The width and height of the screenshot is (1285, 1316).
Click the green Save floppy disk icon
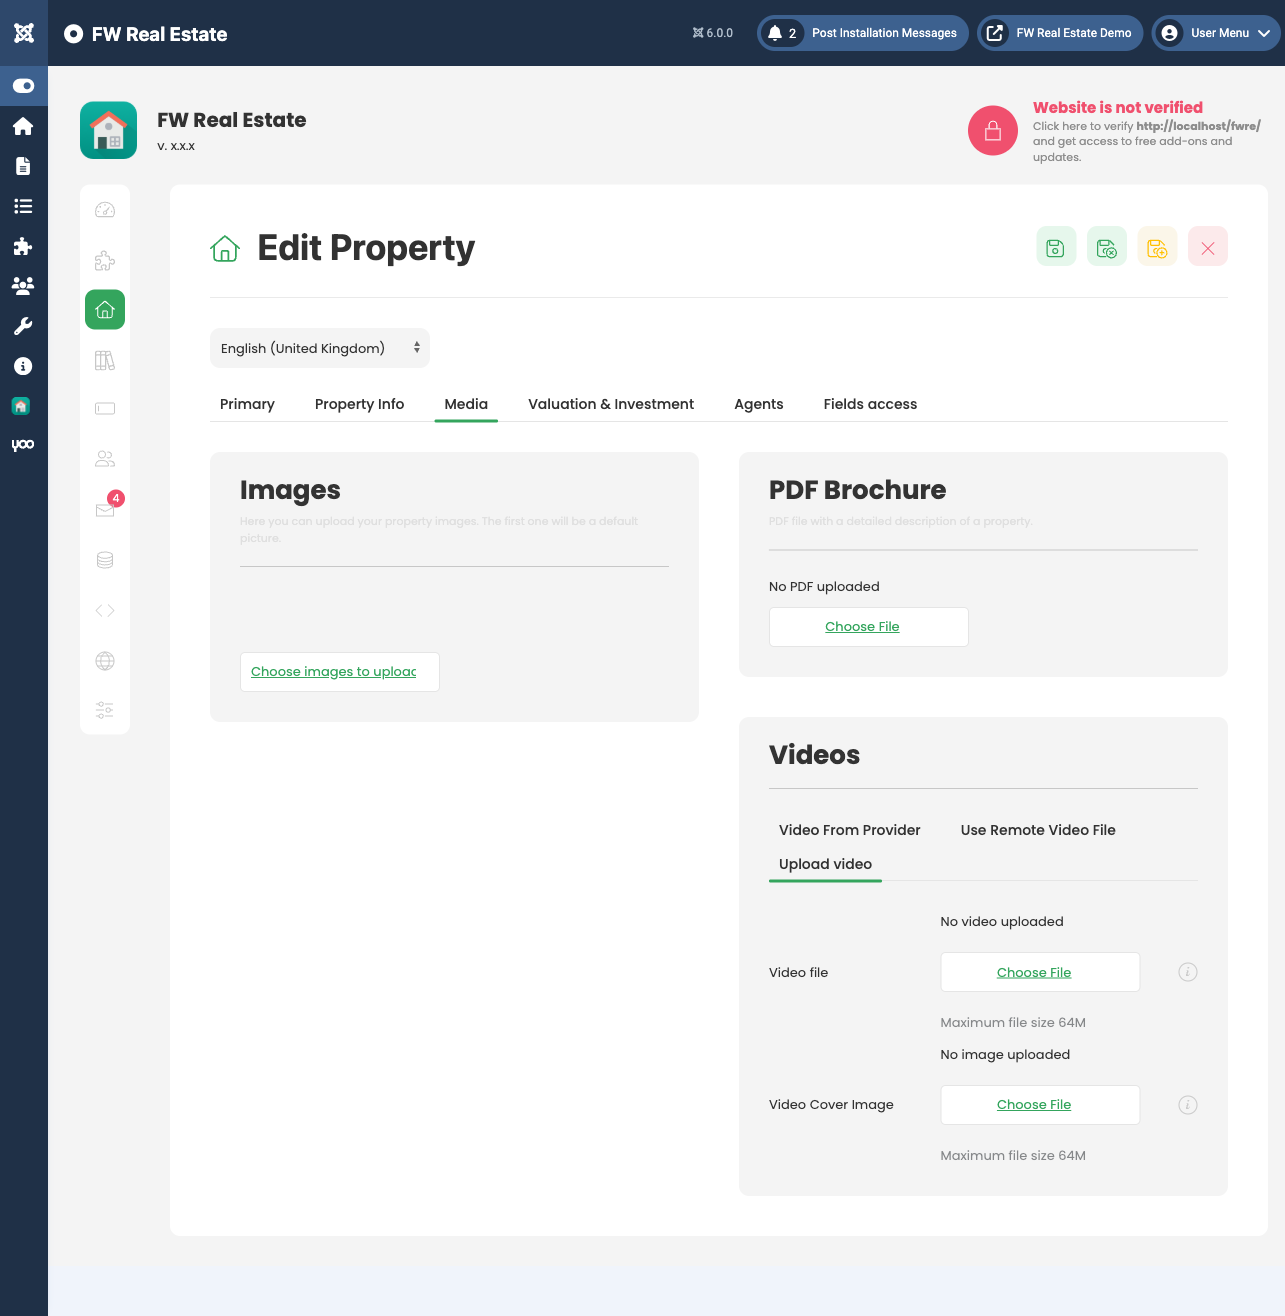click(1056, 248)
